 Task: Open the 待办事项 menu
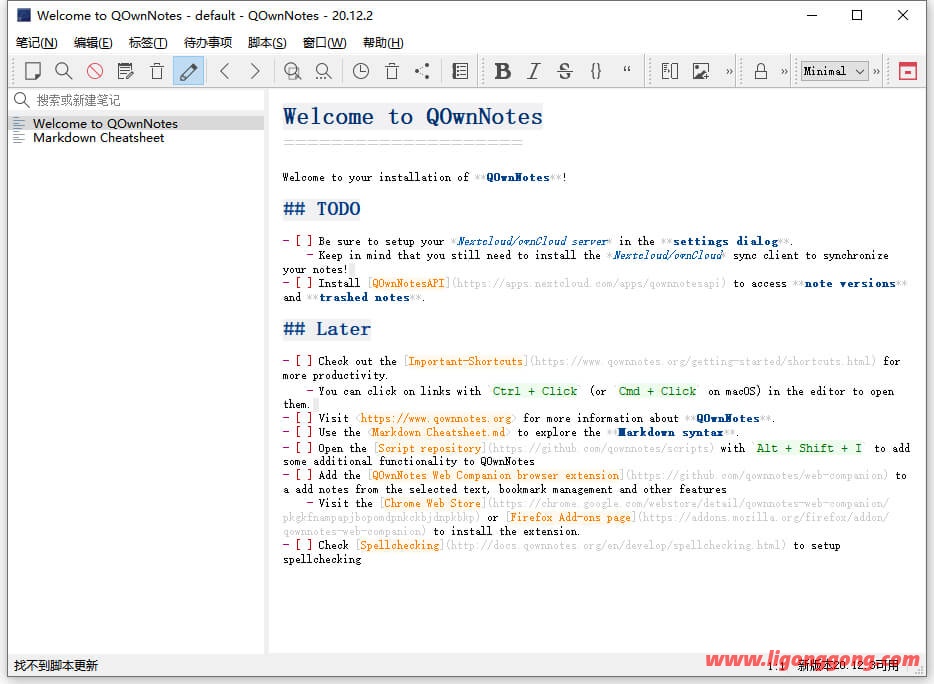click(208, 42)
